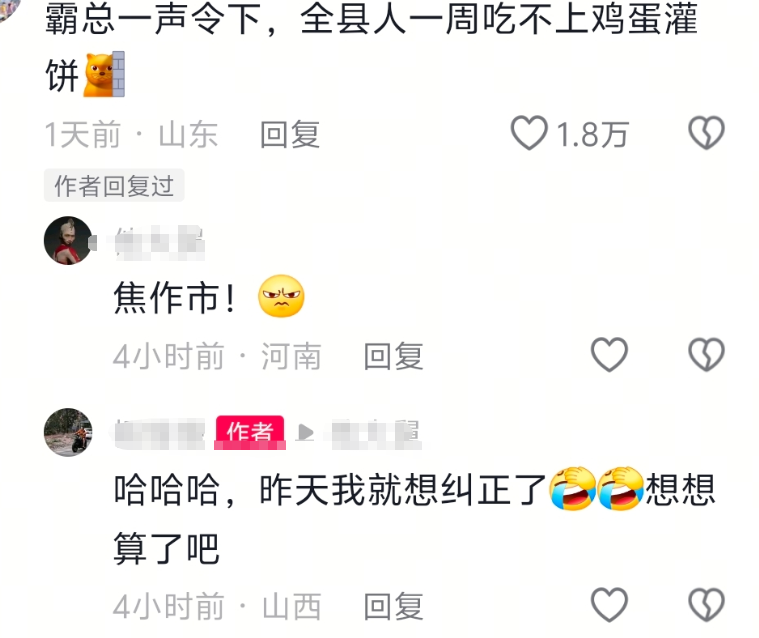Reply to the author's comment from 山西
This screenshot has height=638, width=759.
click(393, 606)
